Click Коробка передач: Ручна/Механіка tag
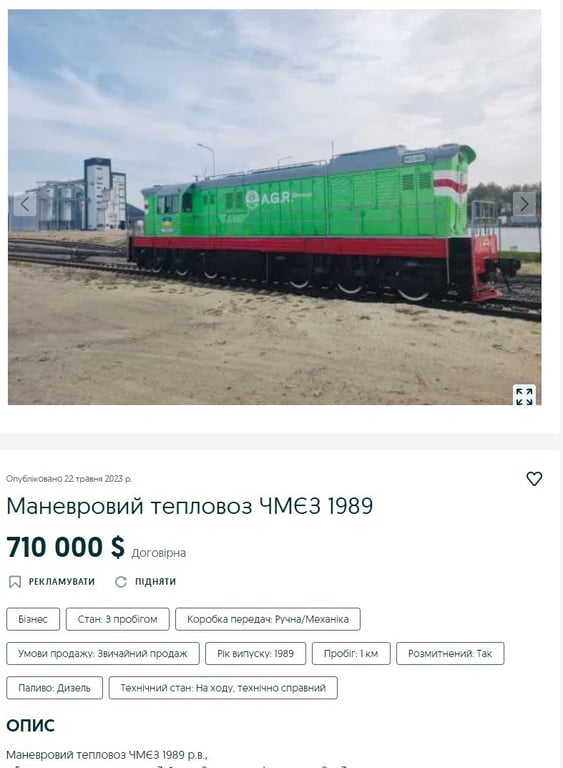The width and height of the screenshot is (563, 768). [x=268, y=619]
